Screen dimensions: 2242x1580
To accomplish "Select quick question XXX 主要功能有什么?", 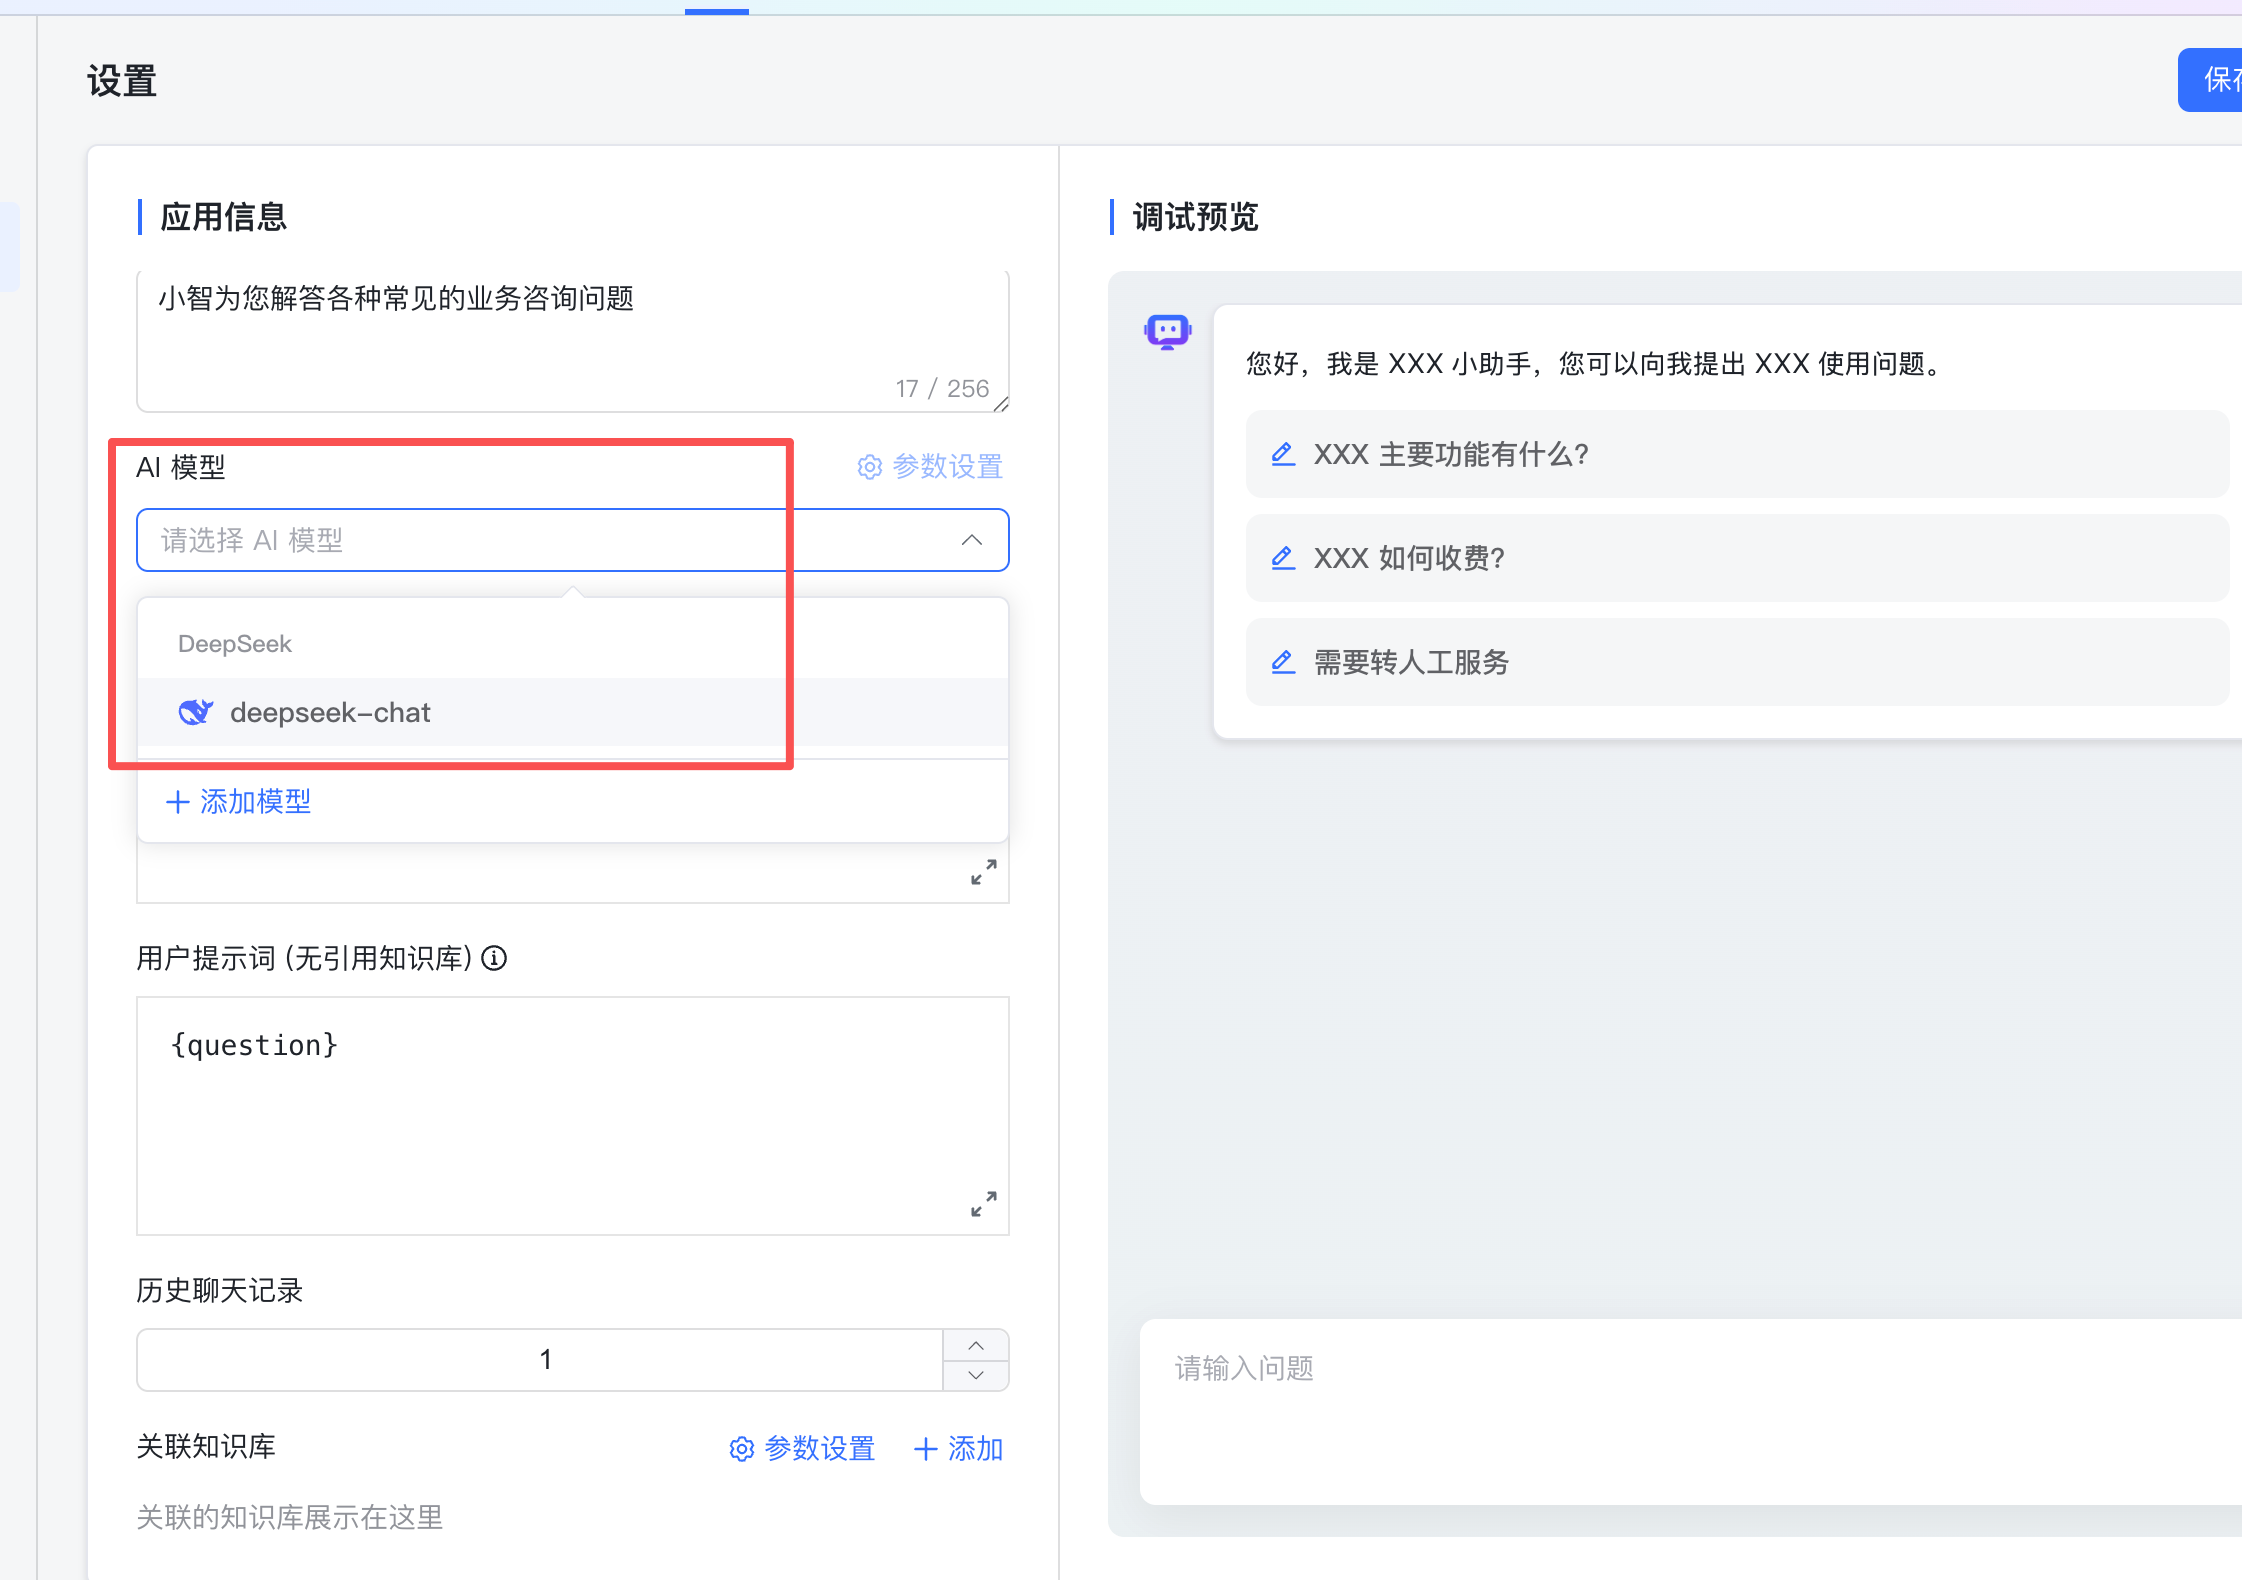I will tap(1738, 454).
